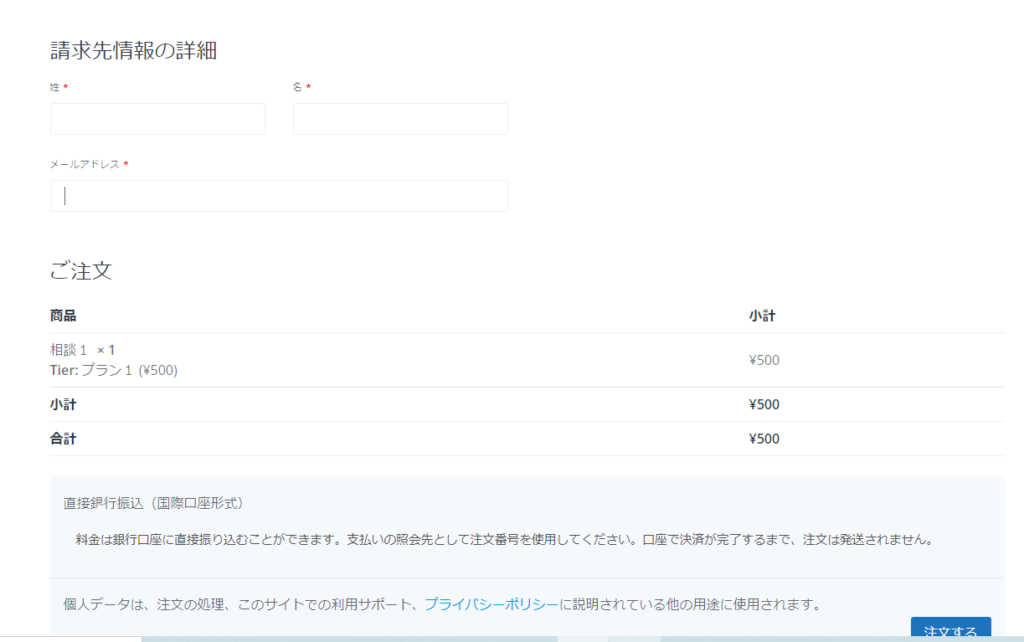
Task: Select the ご注文 section heading
Action: [x=80, y=270]
